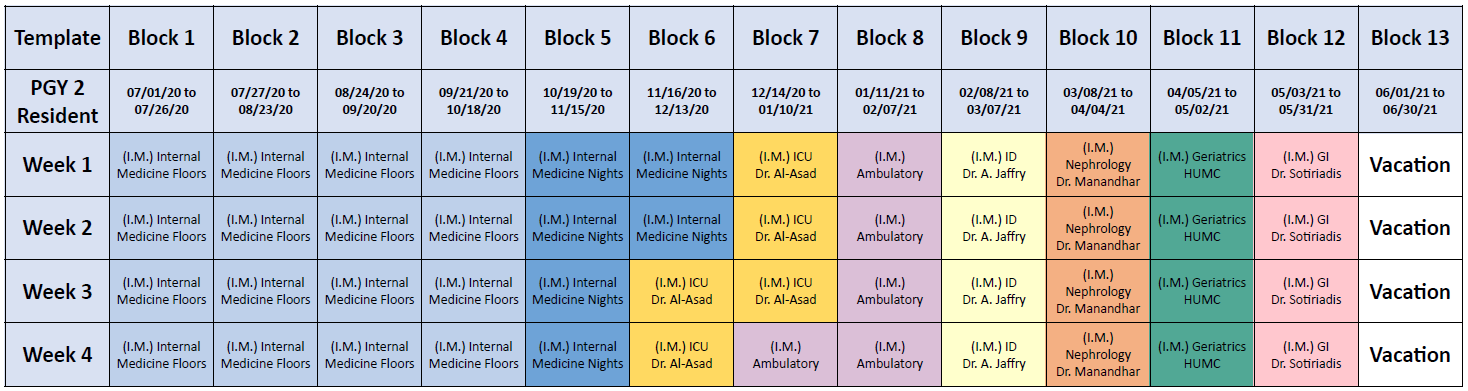Screen dimensions: 1468x391
Task: Select the Block 7 column header
Action: click(x=786, y=38)
